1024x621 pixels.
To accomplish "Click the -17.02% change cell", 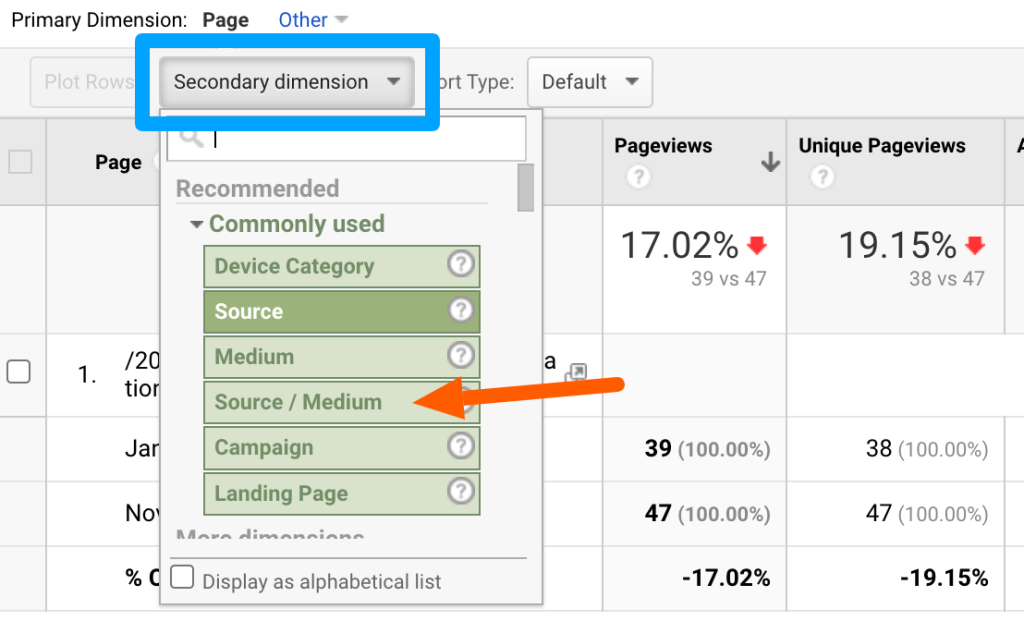I will 726,578.
